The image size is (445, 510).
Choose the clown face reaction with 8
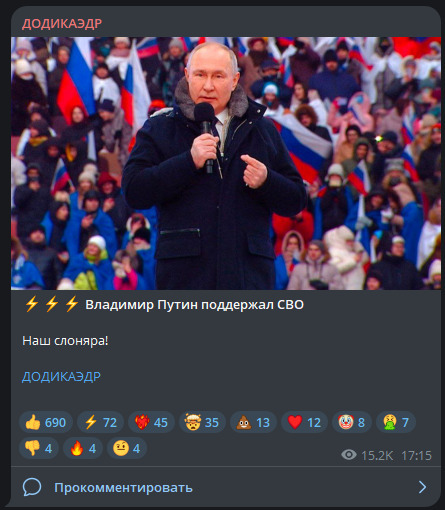pos(352,422)
